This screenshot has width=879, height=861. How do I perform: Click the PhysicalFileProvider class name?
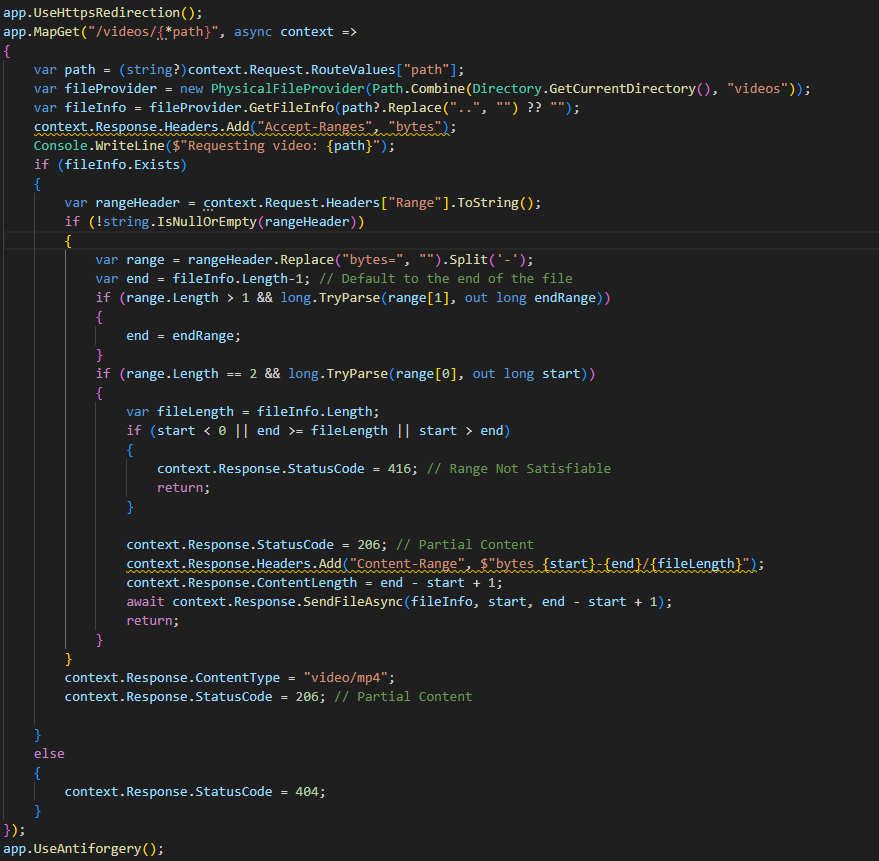288,89
